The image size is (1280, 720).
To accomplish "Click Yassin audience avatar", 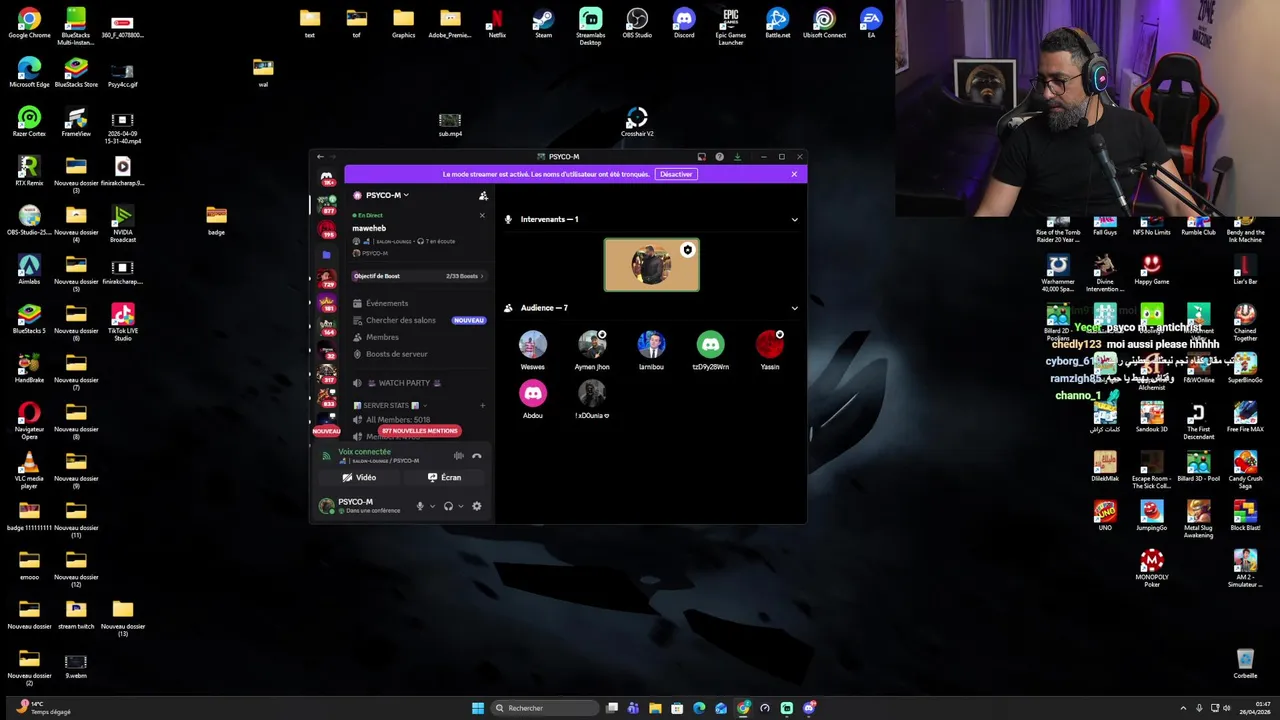I will [x=770, y=344].
